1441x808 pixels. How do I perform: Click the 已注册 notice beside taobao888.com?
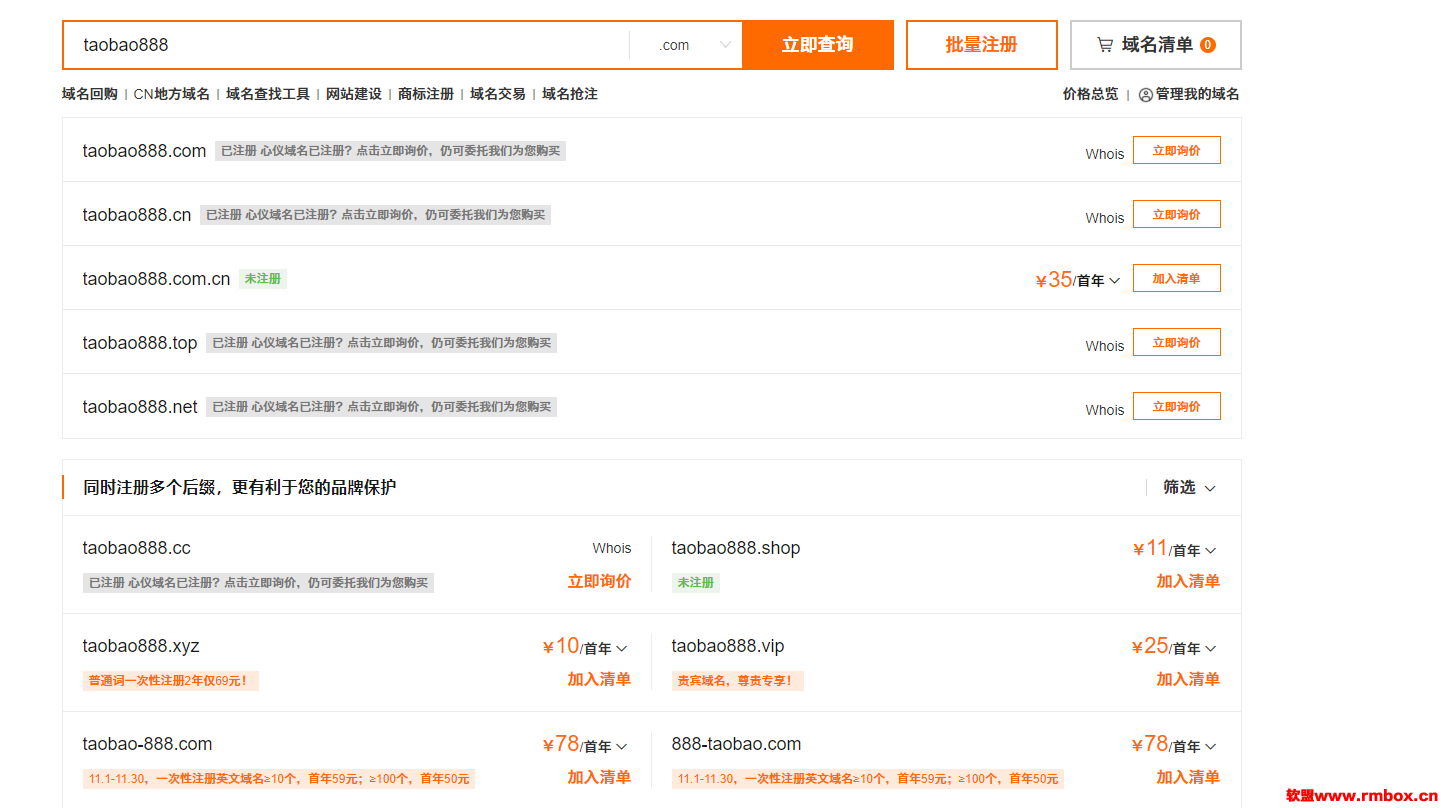click(390, 151)
